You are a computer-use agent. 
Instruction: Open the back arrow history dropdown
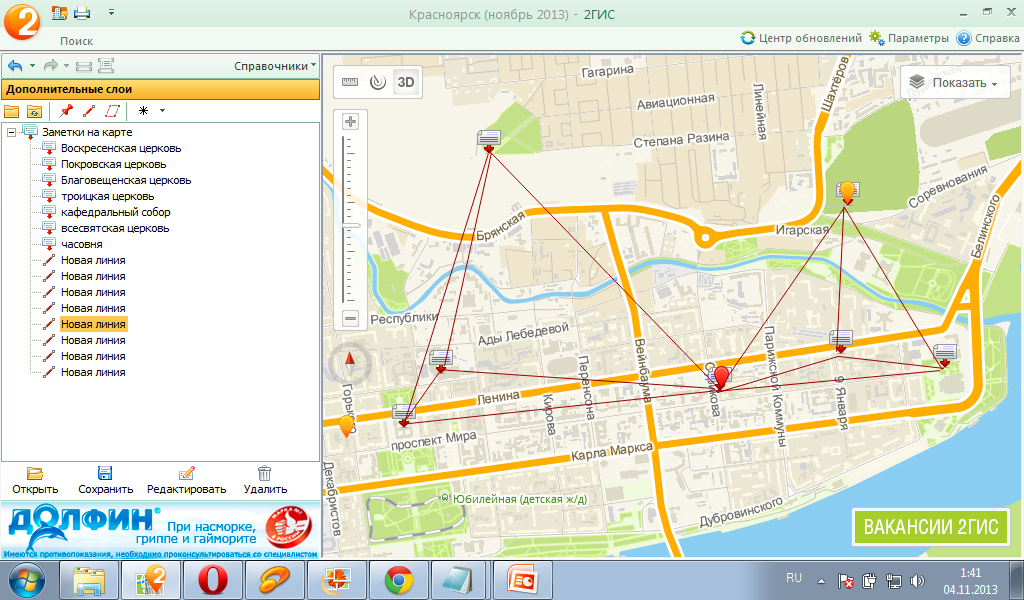[x=32, y=65]
